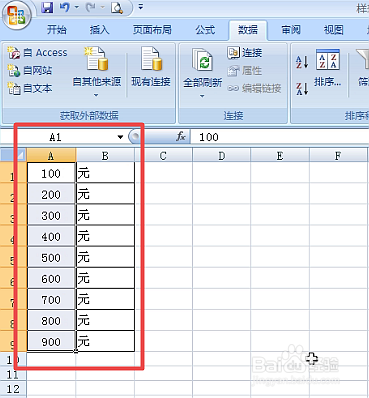Open the 页面布局 tab
369x398 pixels.
tap(152, 30)
